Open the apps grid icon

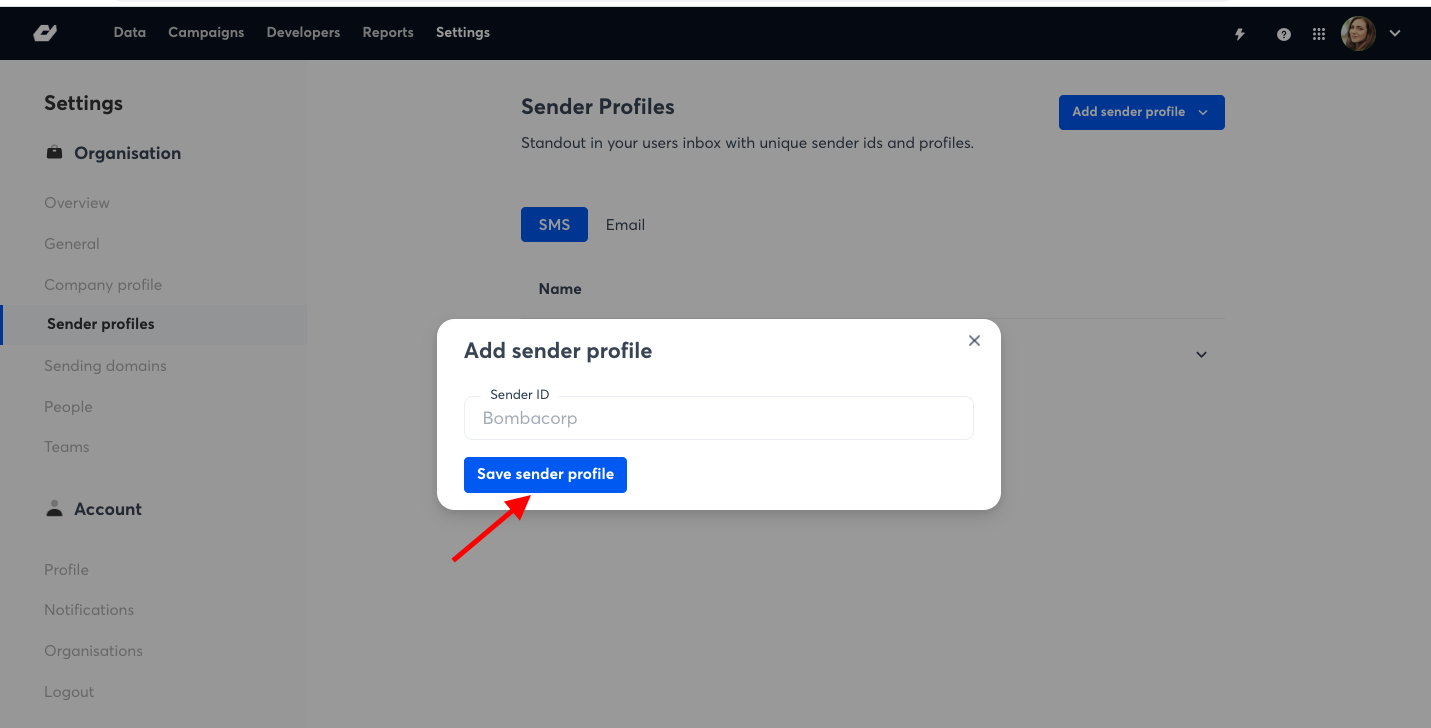point(1319,34)
